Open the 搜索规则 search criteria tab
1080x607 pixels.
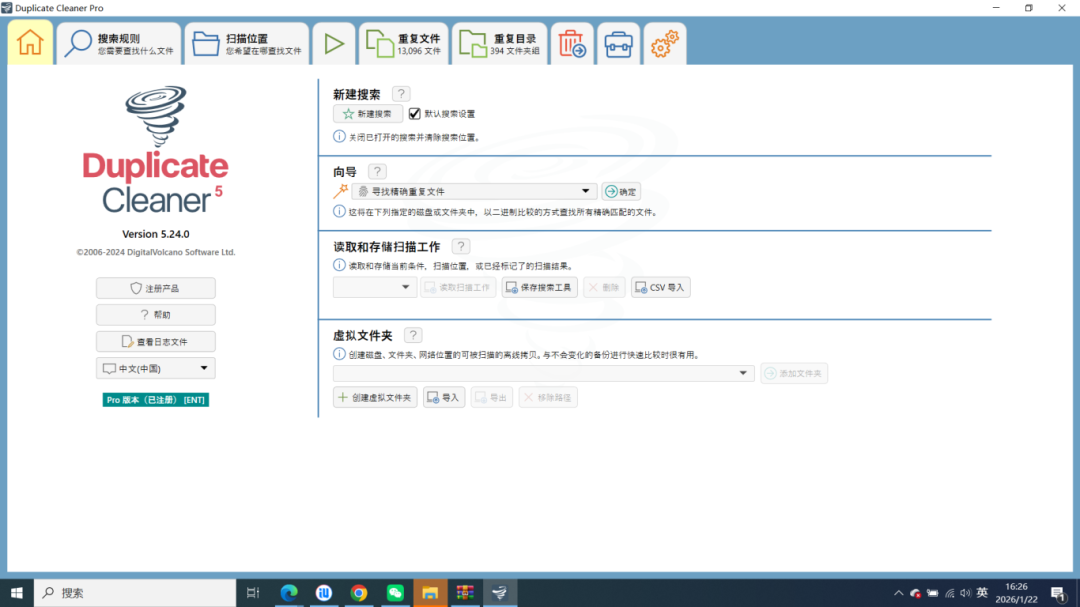coord(119,43)
